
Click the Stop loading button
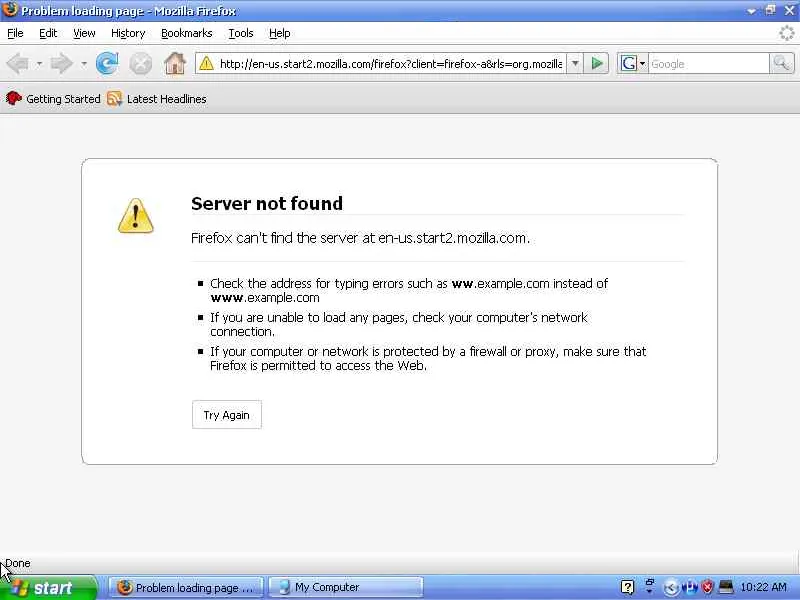click(x=140, y=64)
